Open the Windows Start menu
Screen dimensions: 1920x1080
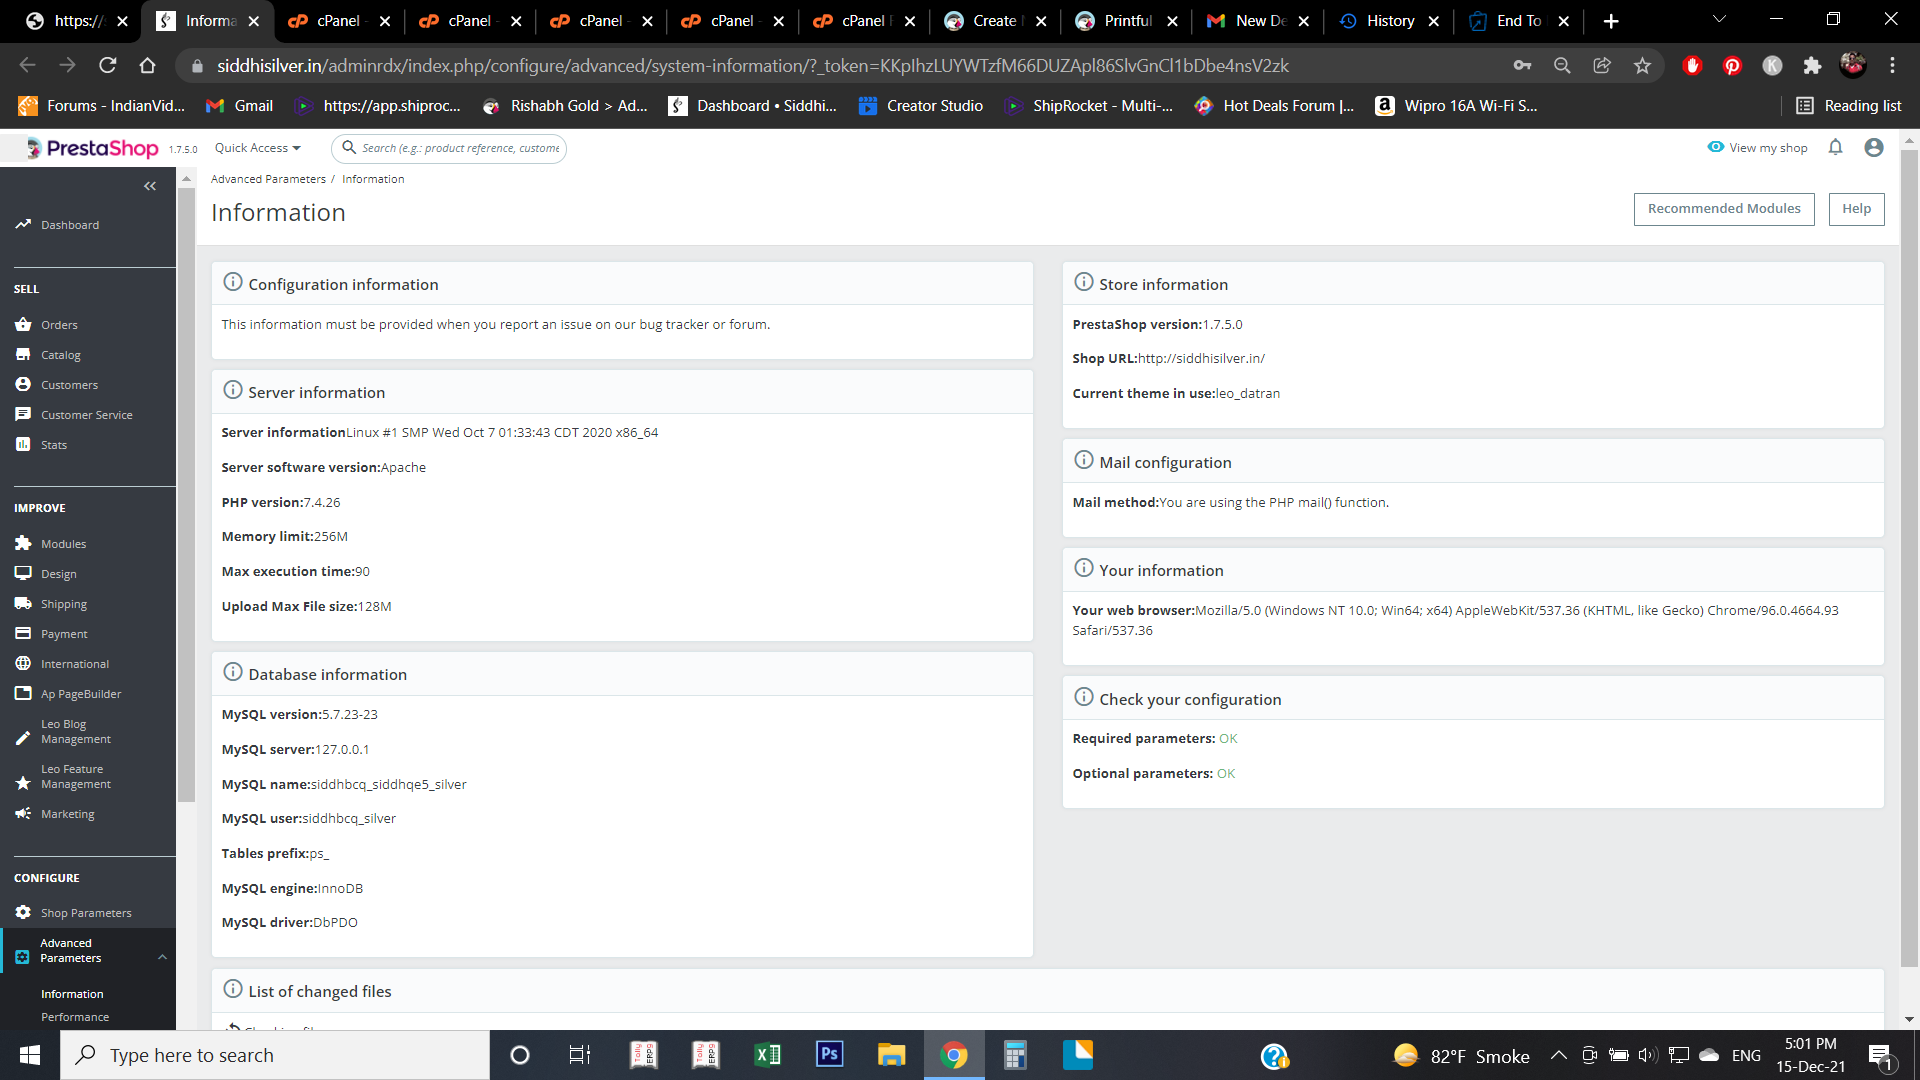[x=30, y=1055]
